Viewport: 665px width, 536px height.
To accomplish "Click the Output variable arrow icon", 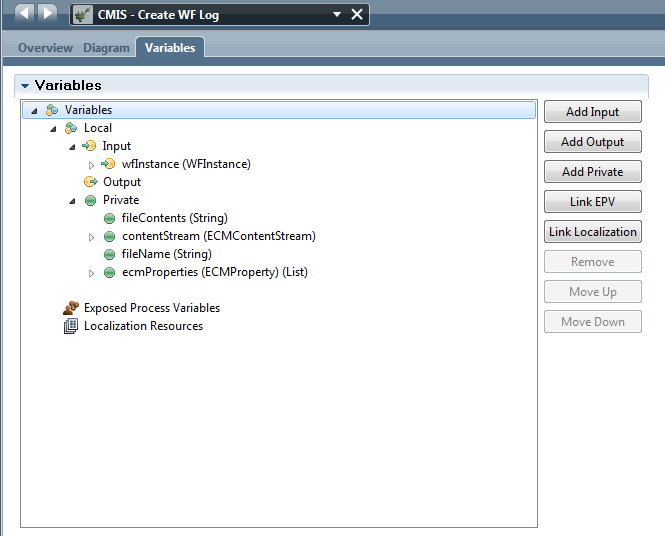I will coord(90,182).
